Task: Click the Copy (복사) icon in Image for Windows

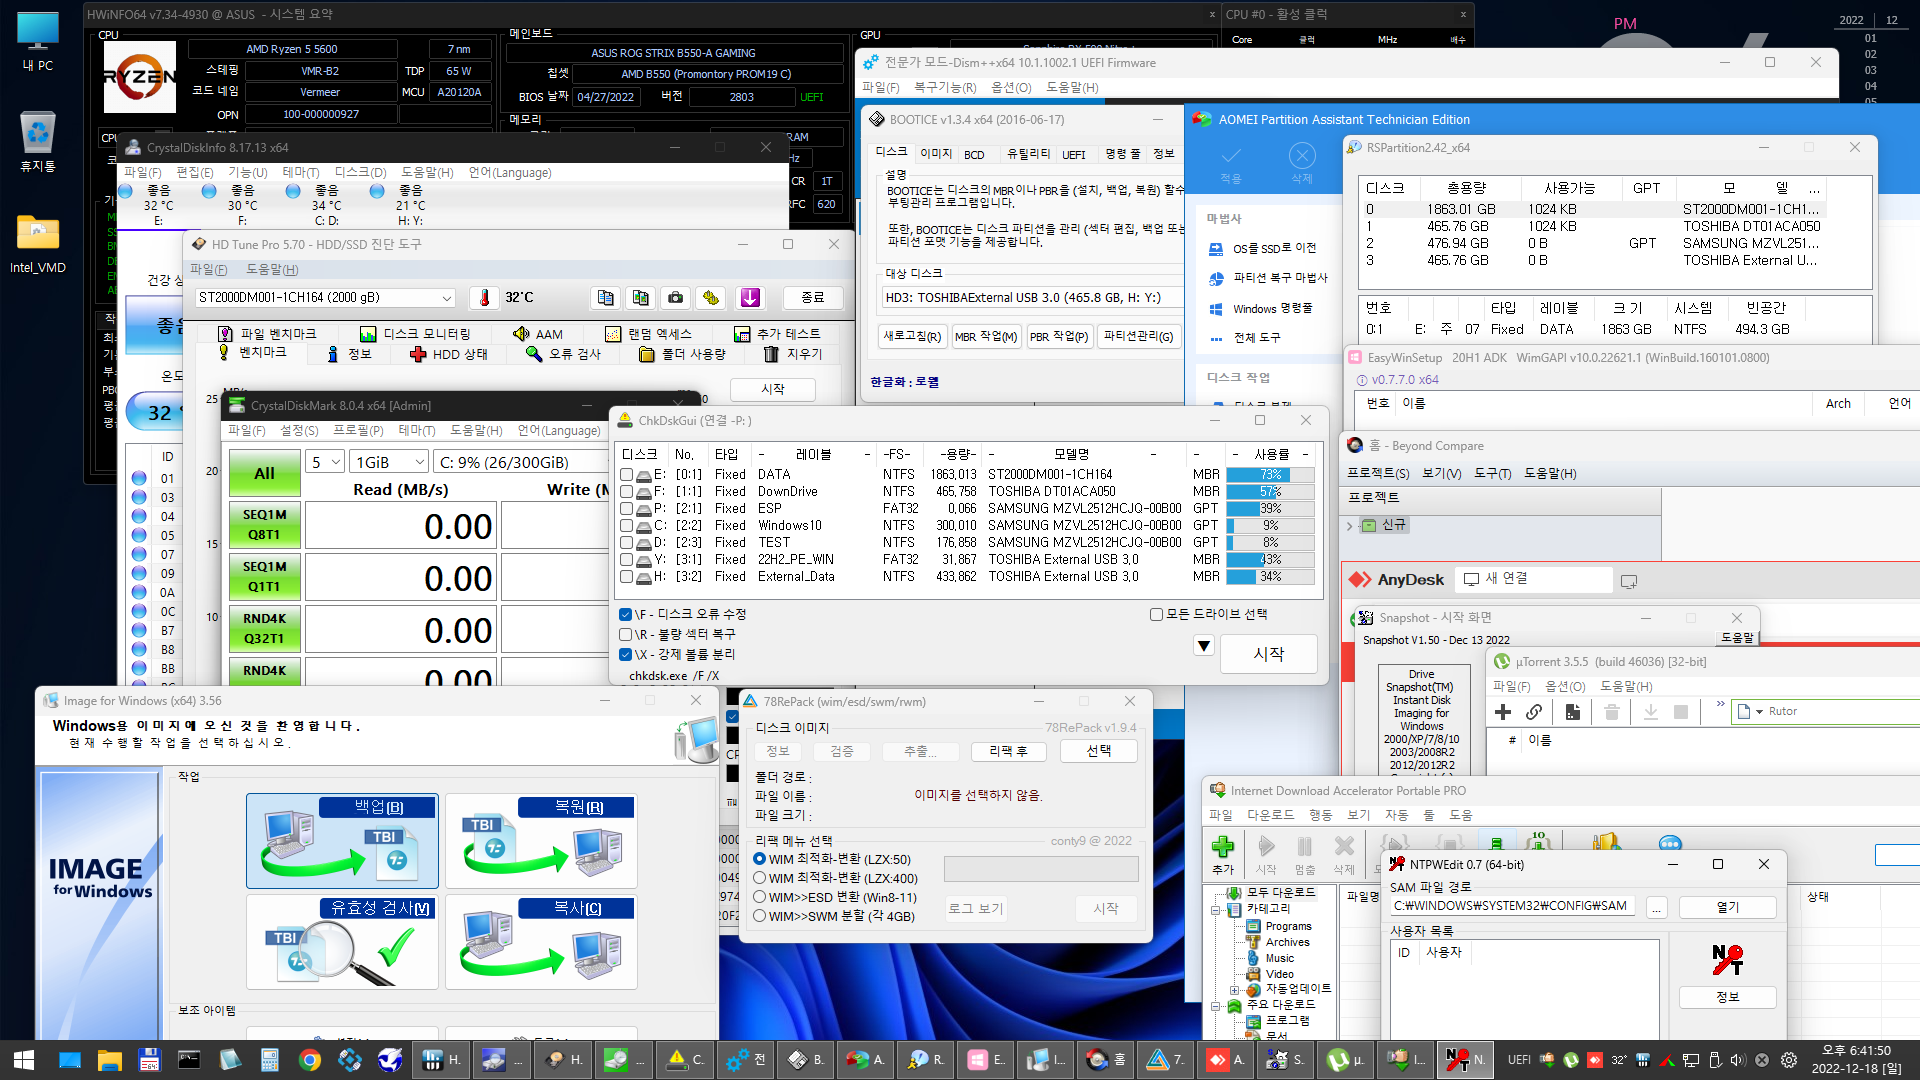Action: coord(541,942)
